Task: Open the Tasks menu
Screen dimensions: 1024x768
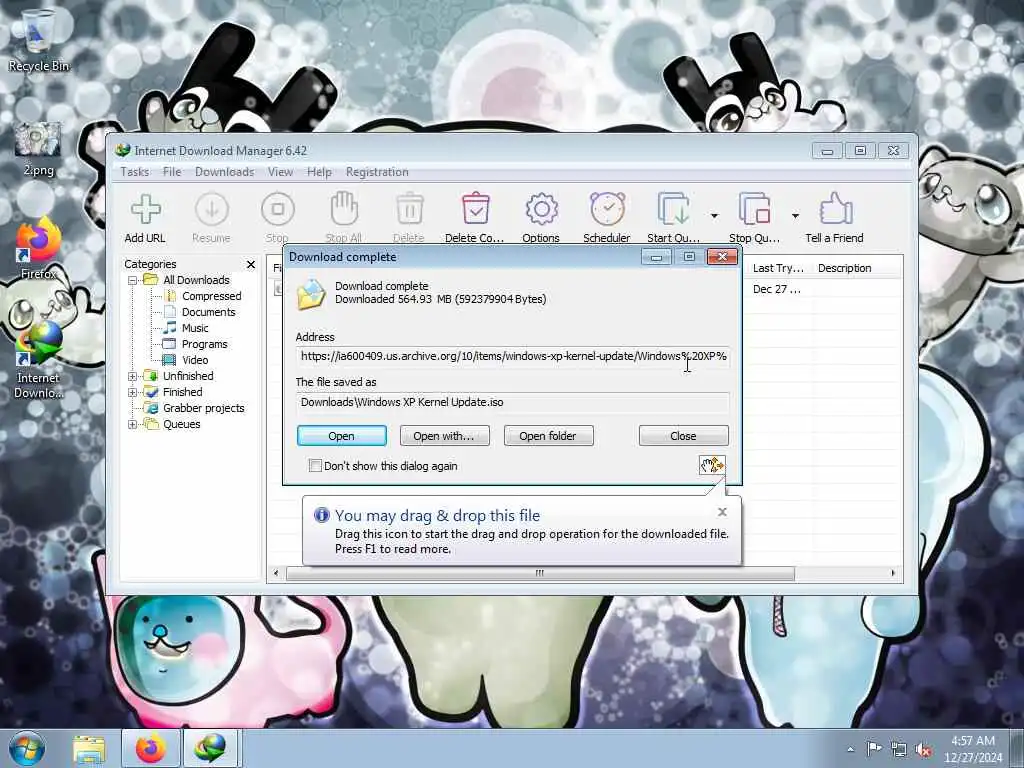Action: 135,172
